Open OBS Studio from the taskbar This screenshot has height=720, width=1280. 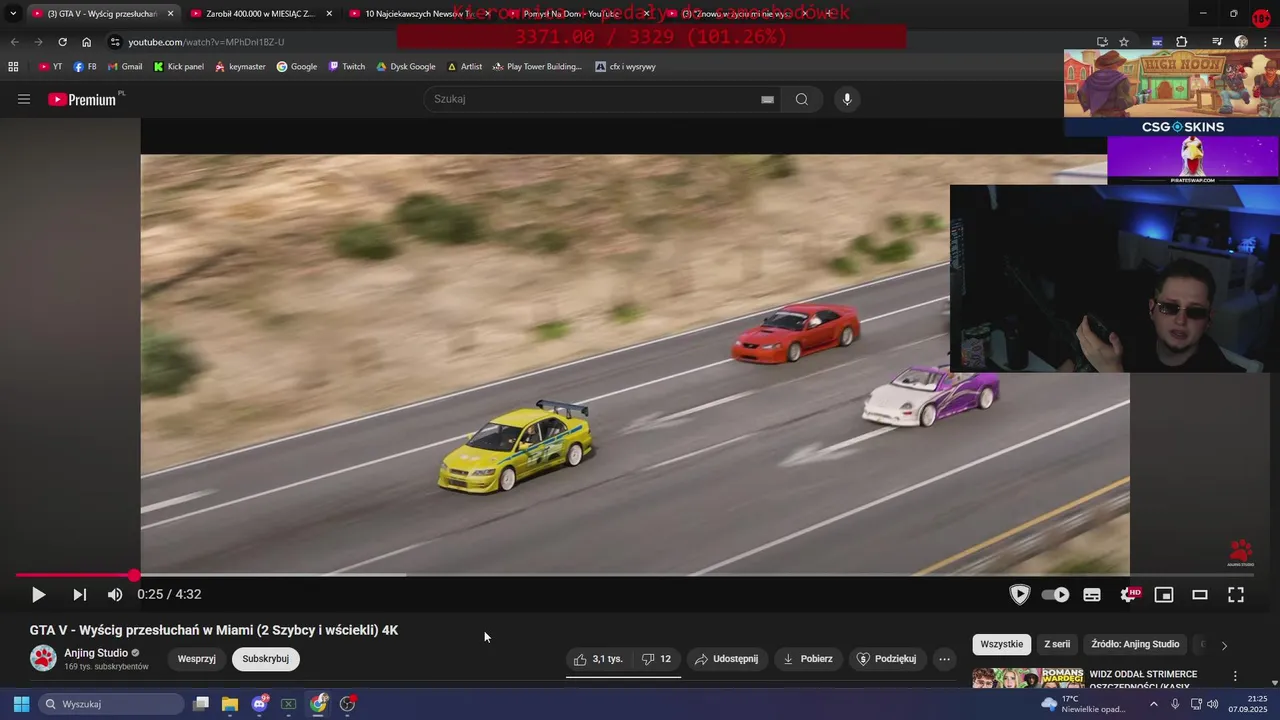[x=347, y=704]
